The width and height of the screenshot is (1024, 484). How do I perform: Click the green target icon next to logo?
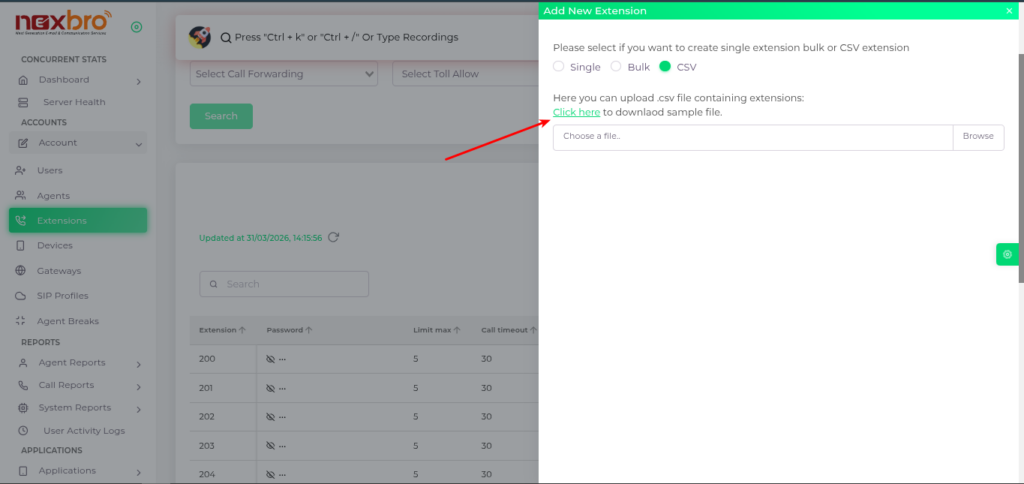[x=136, y=27]
